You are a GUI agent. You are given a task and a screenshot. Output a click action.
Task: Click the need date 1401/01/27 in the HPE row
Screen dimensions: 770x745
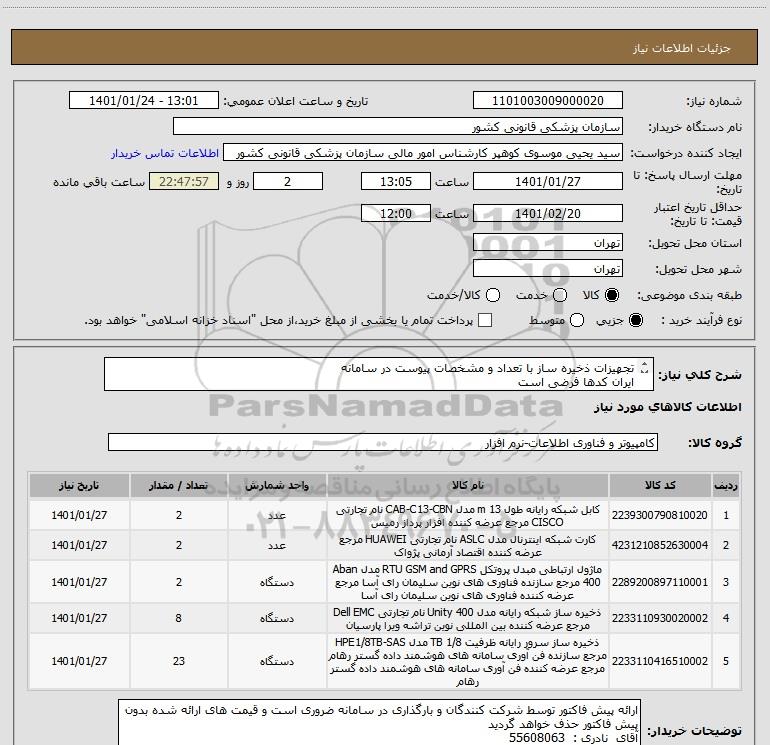[79, 661]
